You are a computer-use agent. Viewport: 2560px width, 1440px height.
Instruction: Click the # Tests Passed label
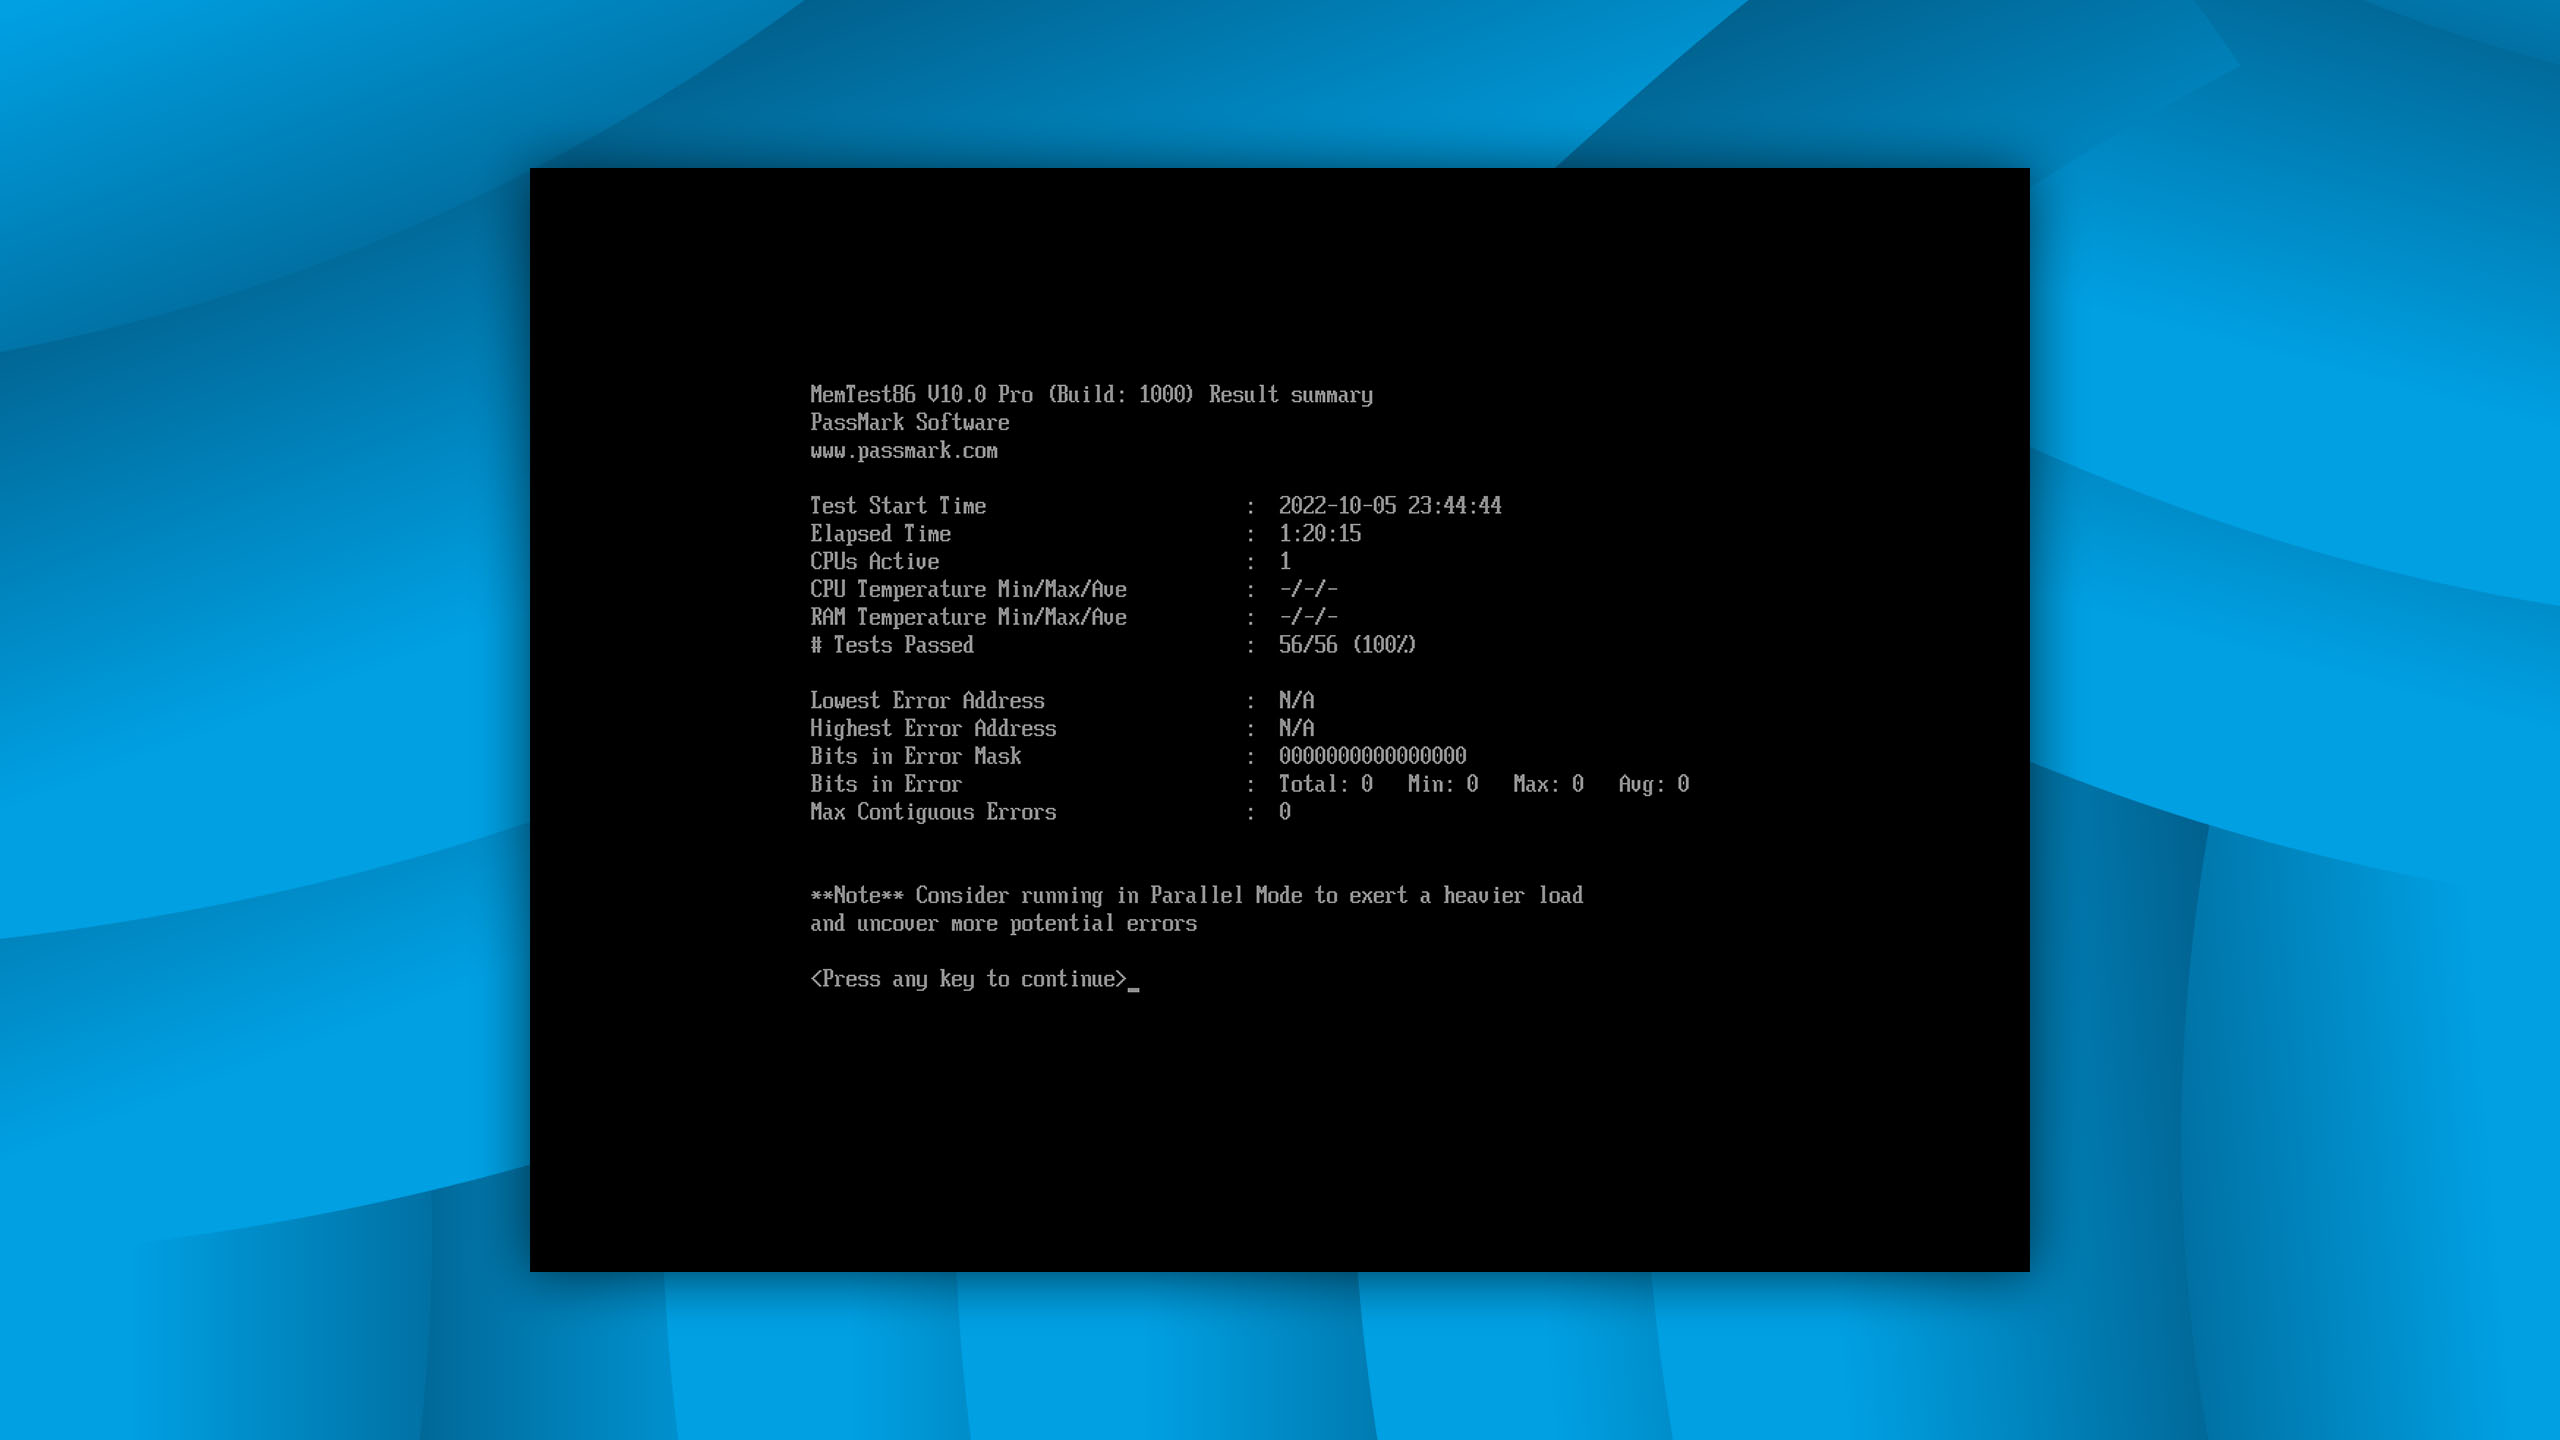(x=892, y=645)
